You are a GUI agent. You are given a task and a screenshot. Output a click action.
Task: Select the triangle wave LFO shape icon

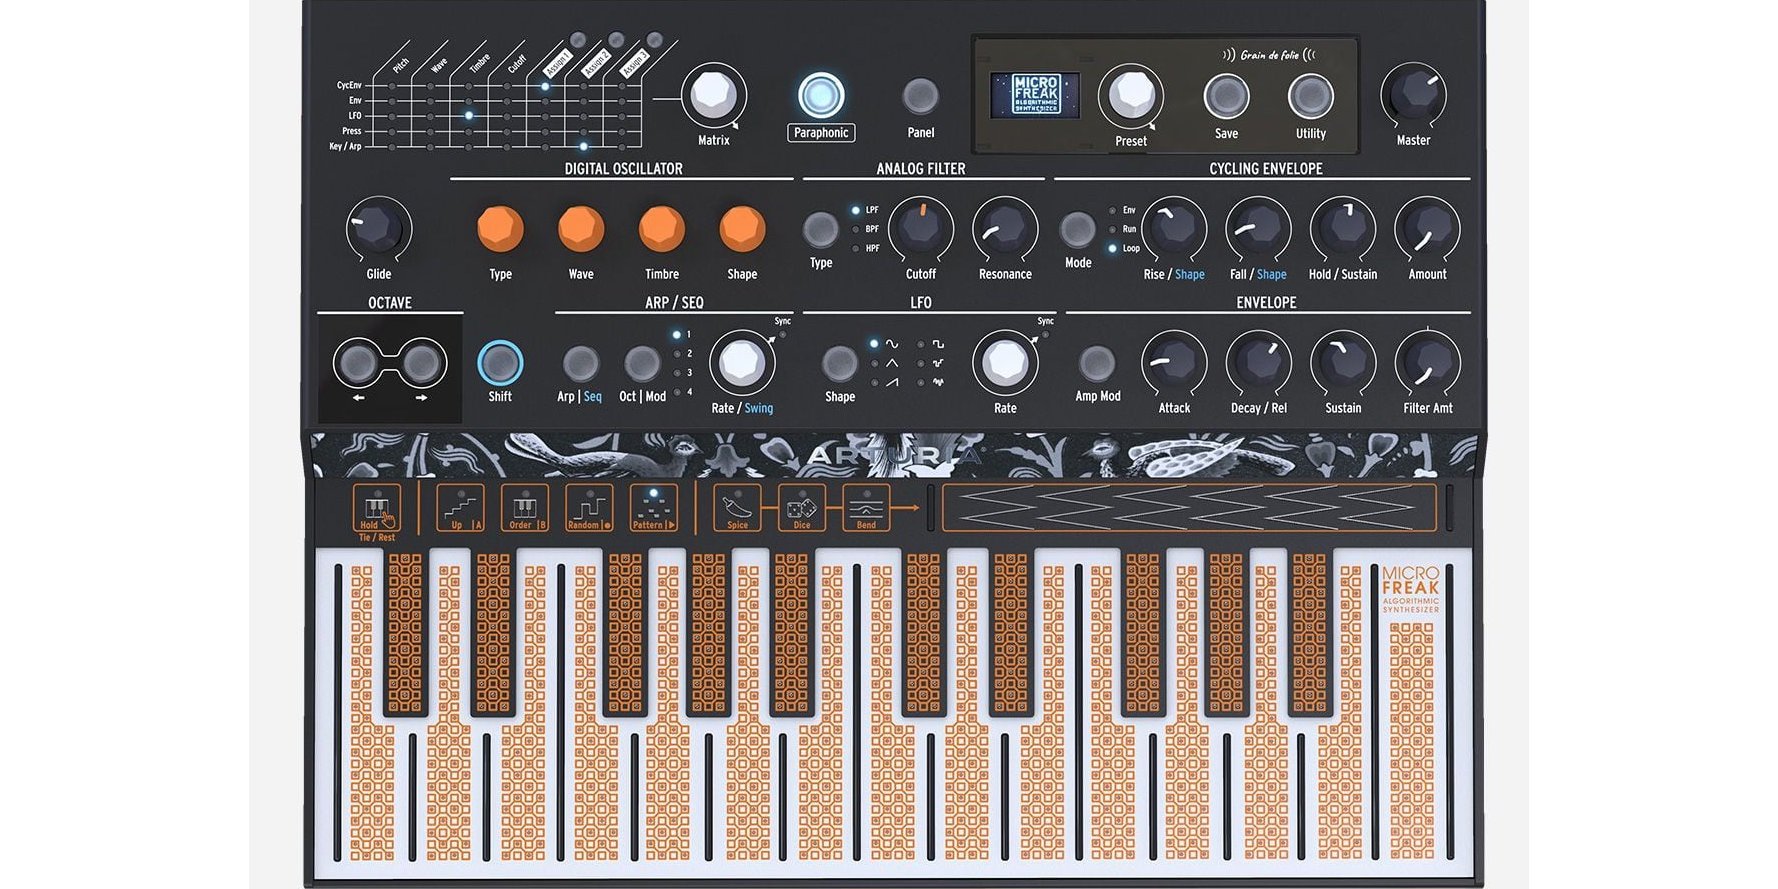[891, 363]
